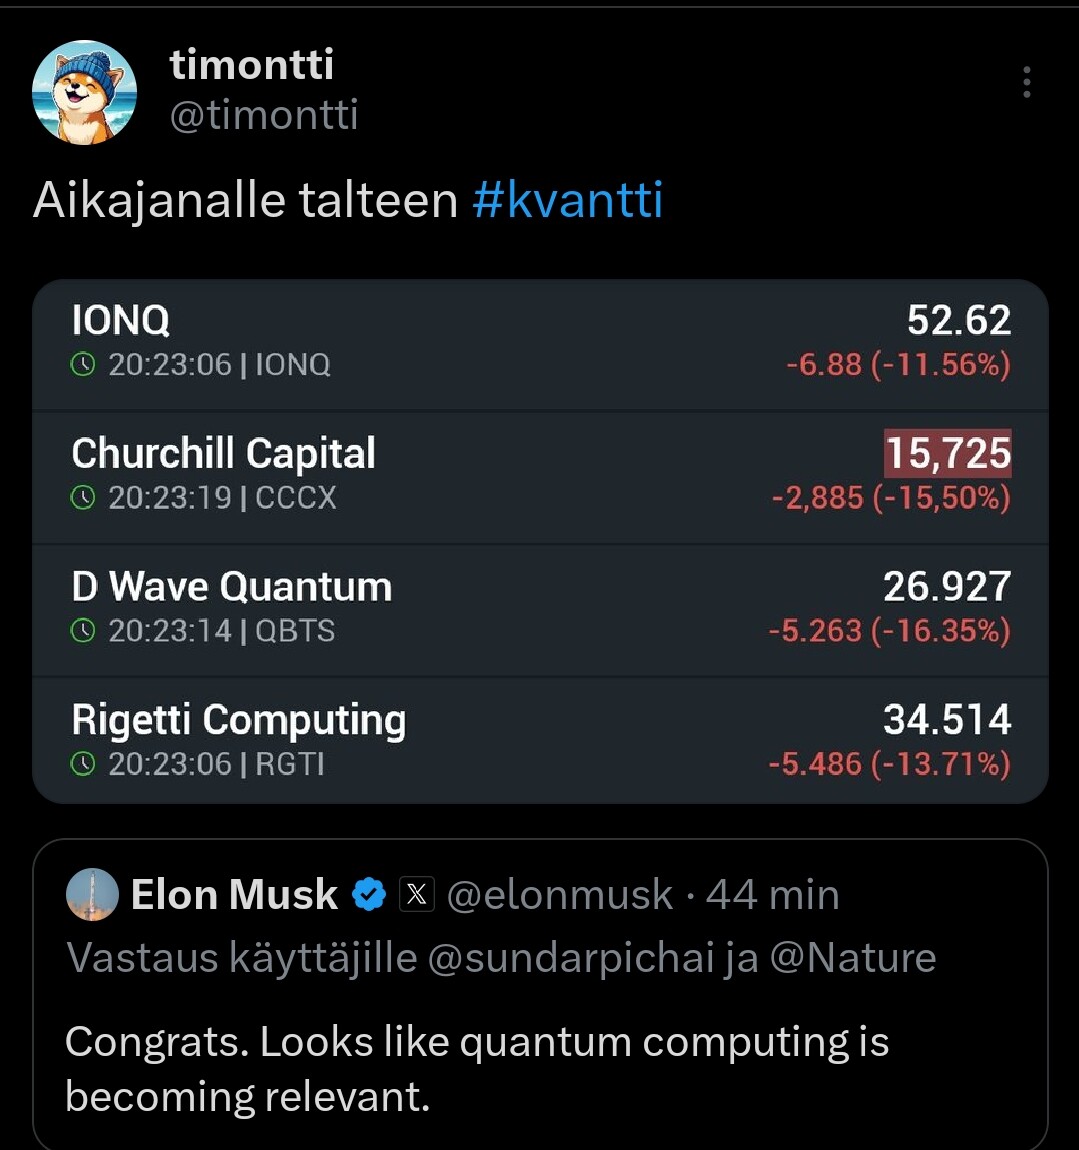Image resolution: width=1079 pixels, height=1150 pixels.
Task: Open timontti's Shiba profile avatar
Action: tap(84, 92)
